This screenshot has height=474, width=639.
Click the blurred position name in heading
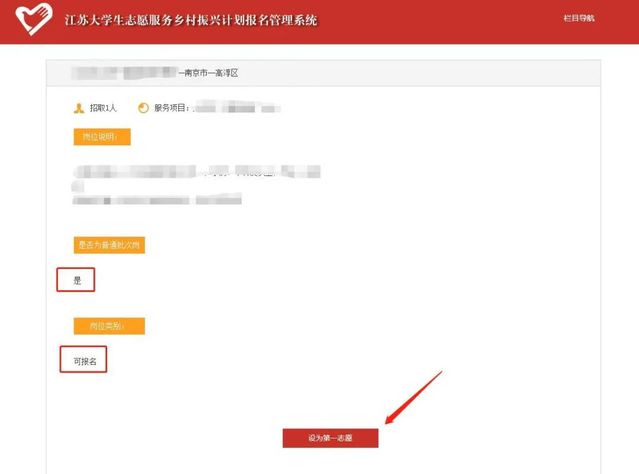click(x=125, y=74)
